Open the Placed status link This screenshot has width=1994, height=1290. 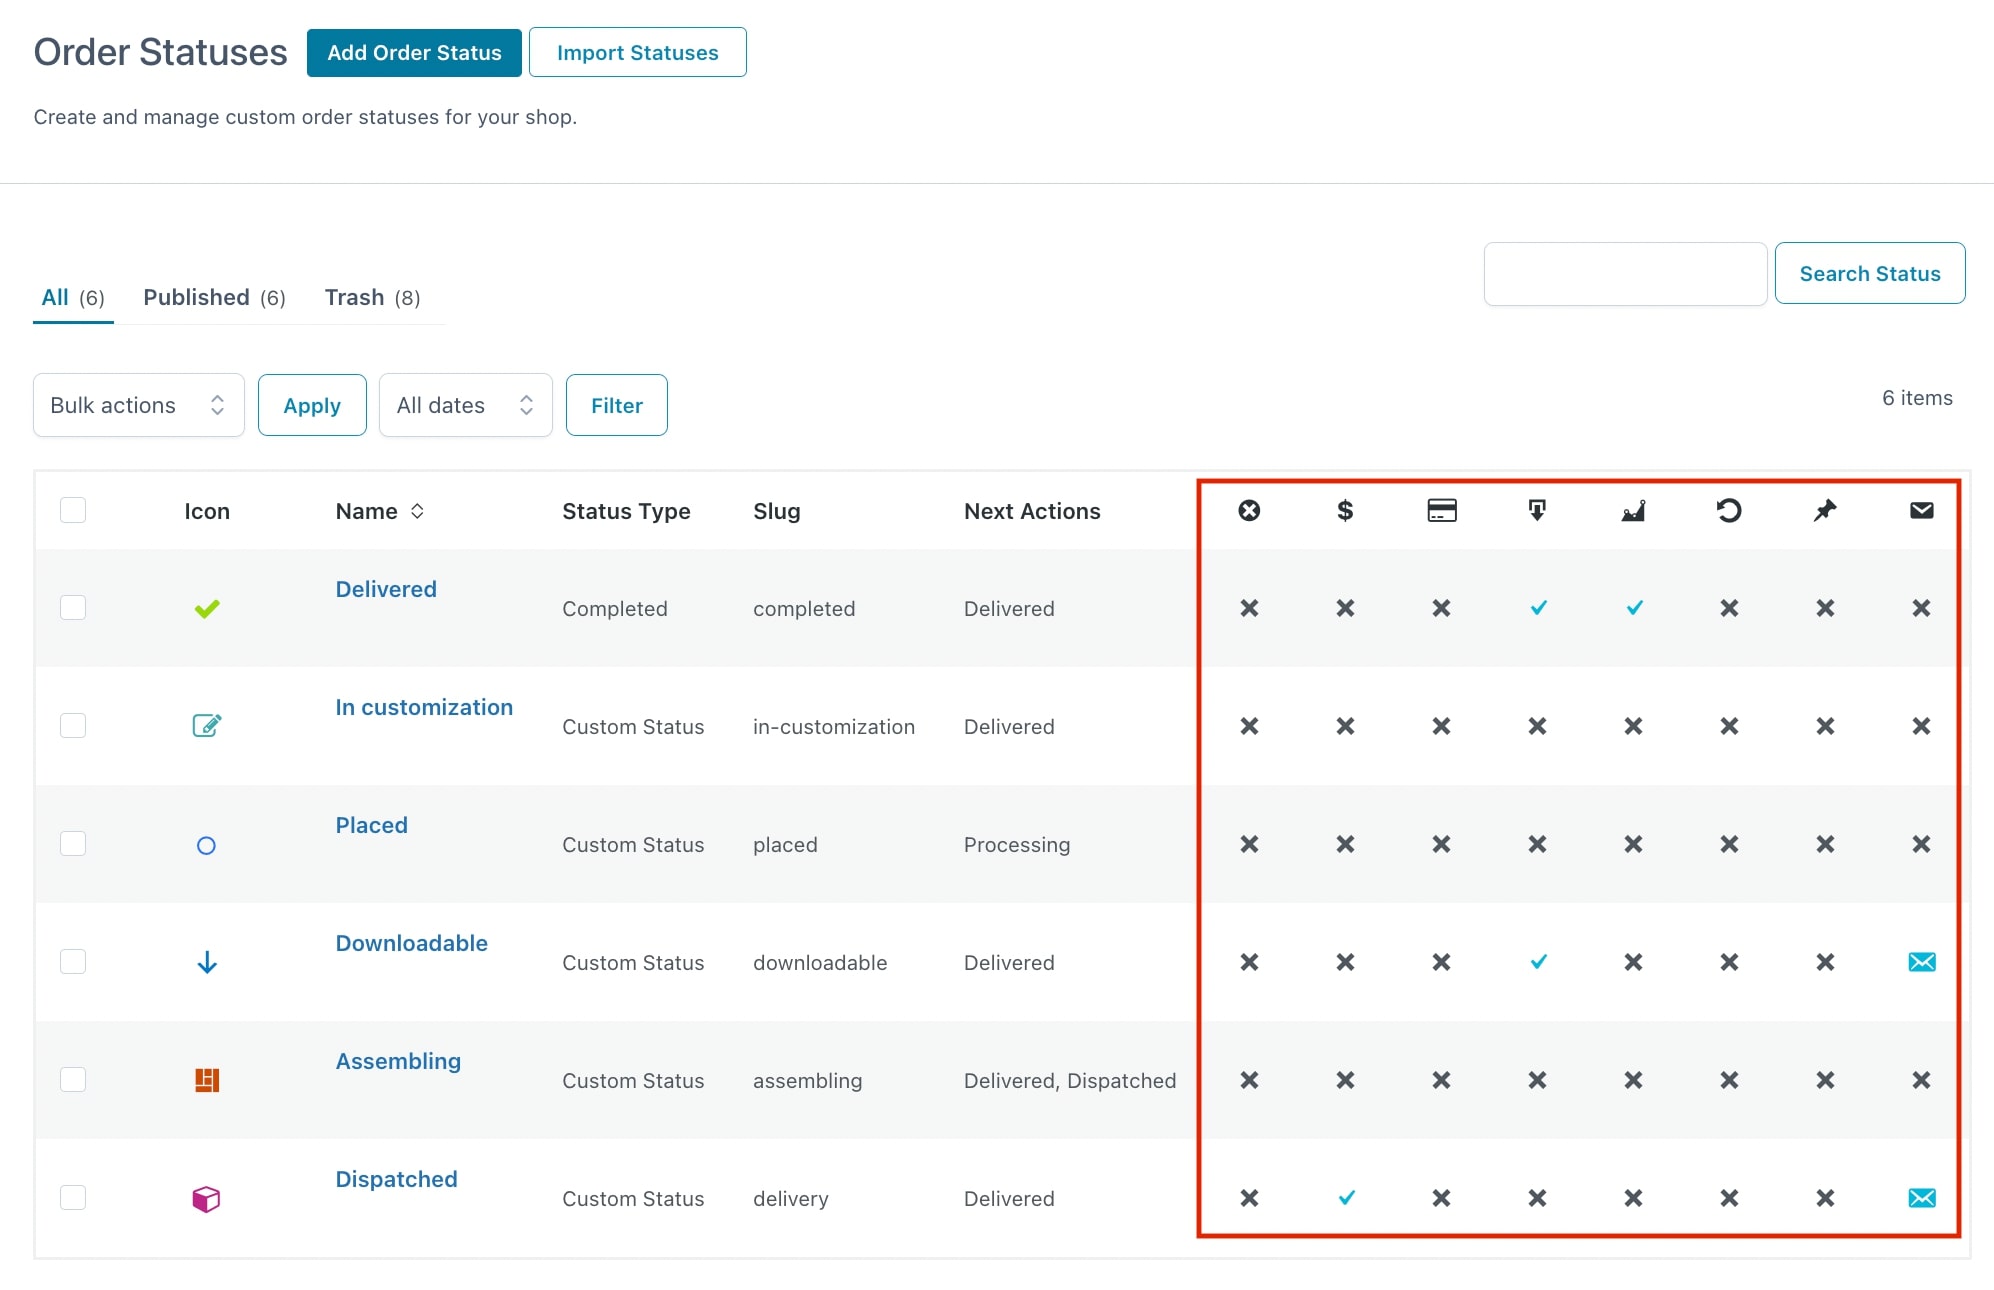point(371,825)
